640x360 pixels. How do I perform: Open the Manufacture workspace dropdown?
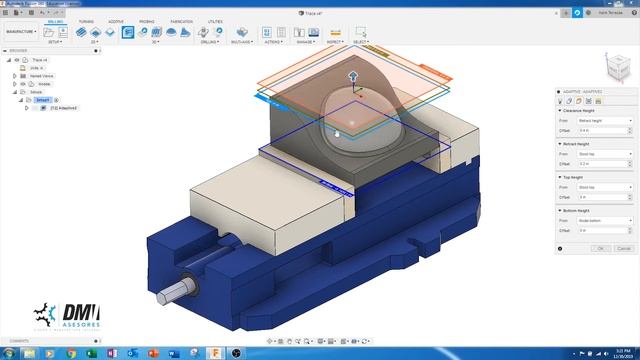tap(21, 32)
